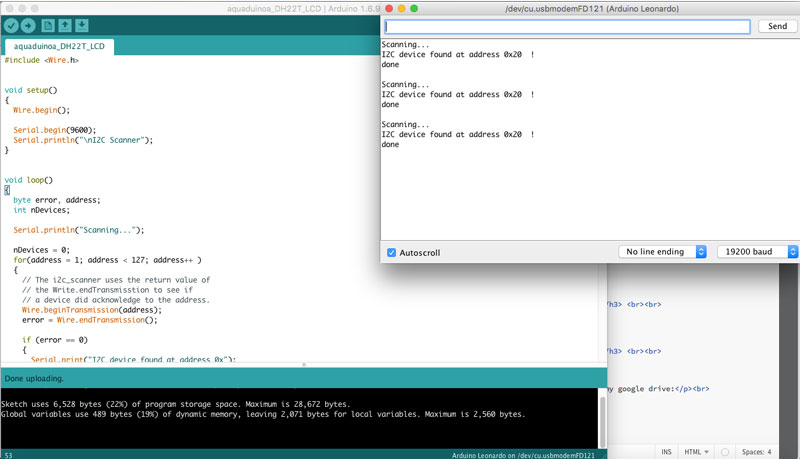Click 'Arduino Leonardo on /dev/cu.usbmodemFD121' status text
This screenshot has height=459, width=800.
(523, 455)
